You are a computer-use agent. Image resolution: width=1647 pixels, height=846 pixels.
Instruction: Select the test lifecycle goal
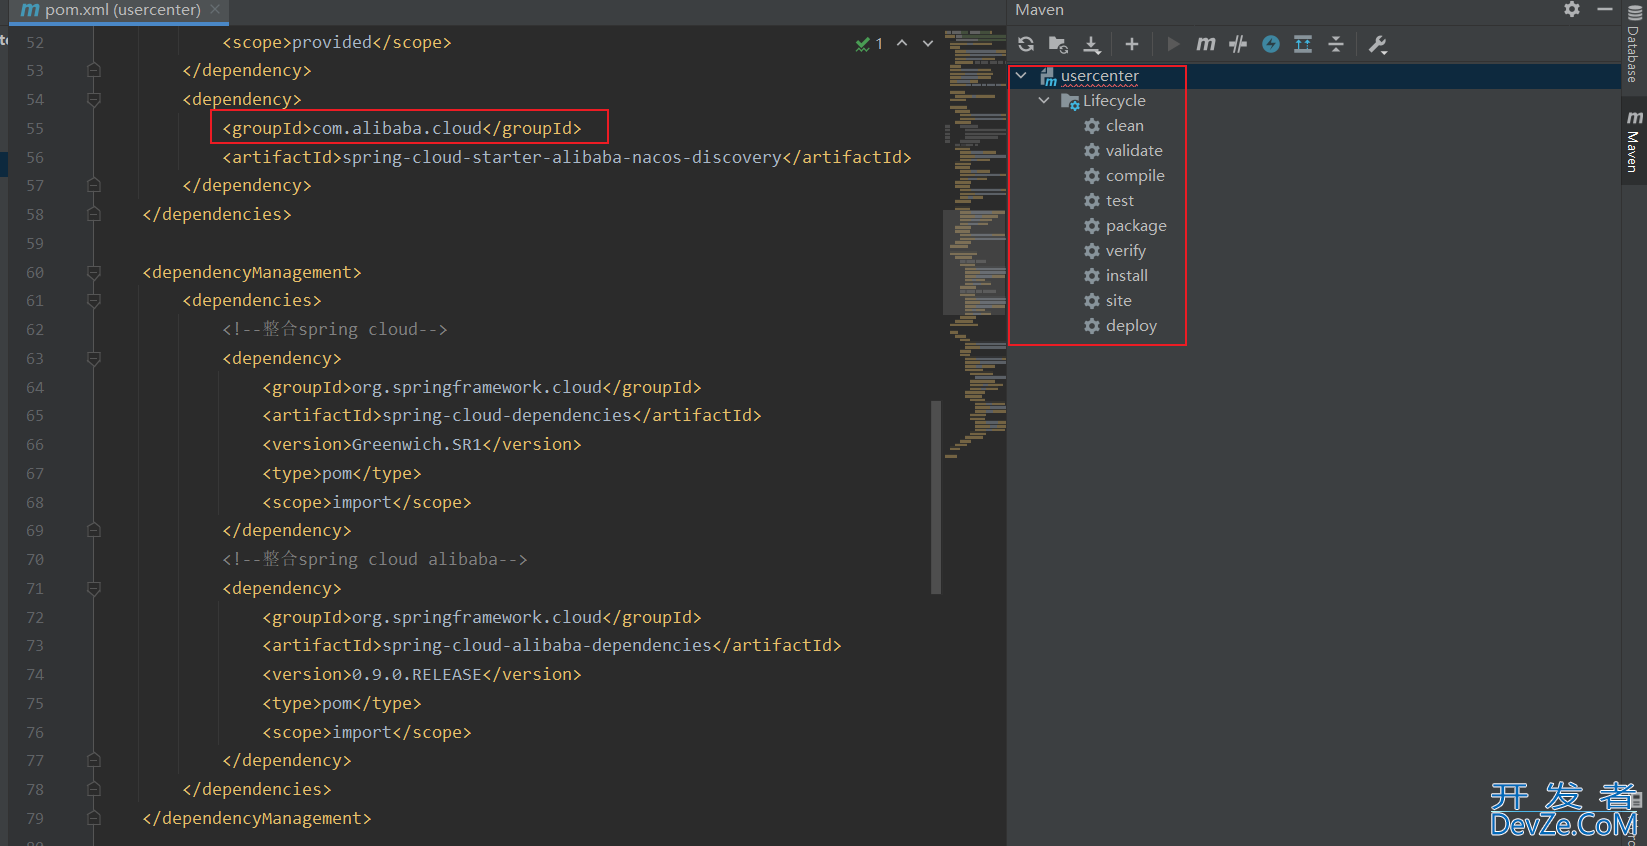[1119, 201]
